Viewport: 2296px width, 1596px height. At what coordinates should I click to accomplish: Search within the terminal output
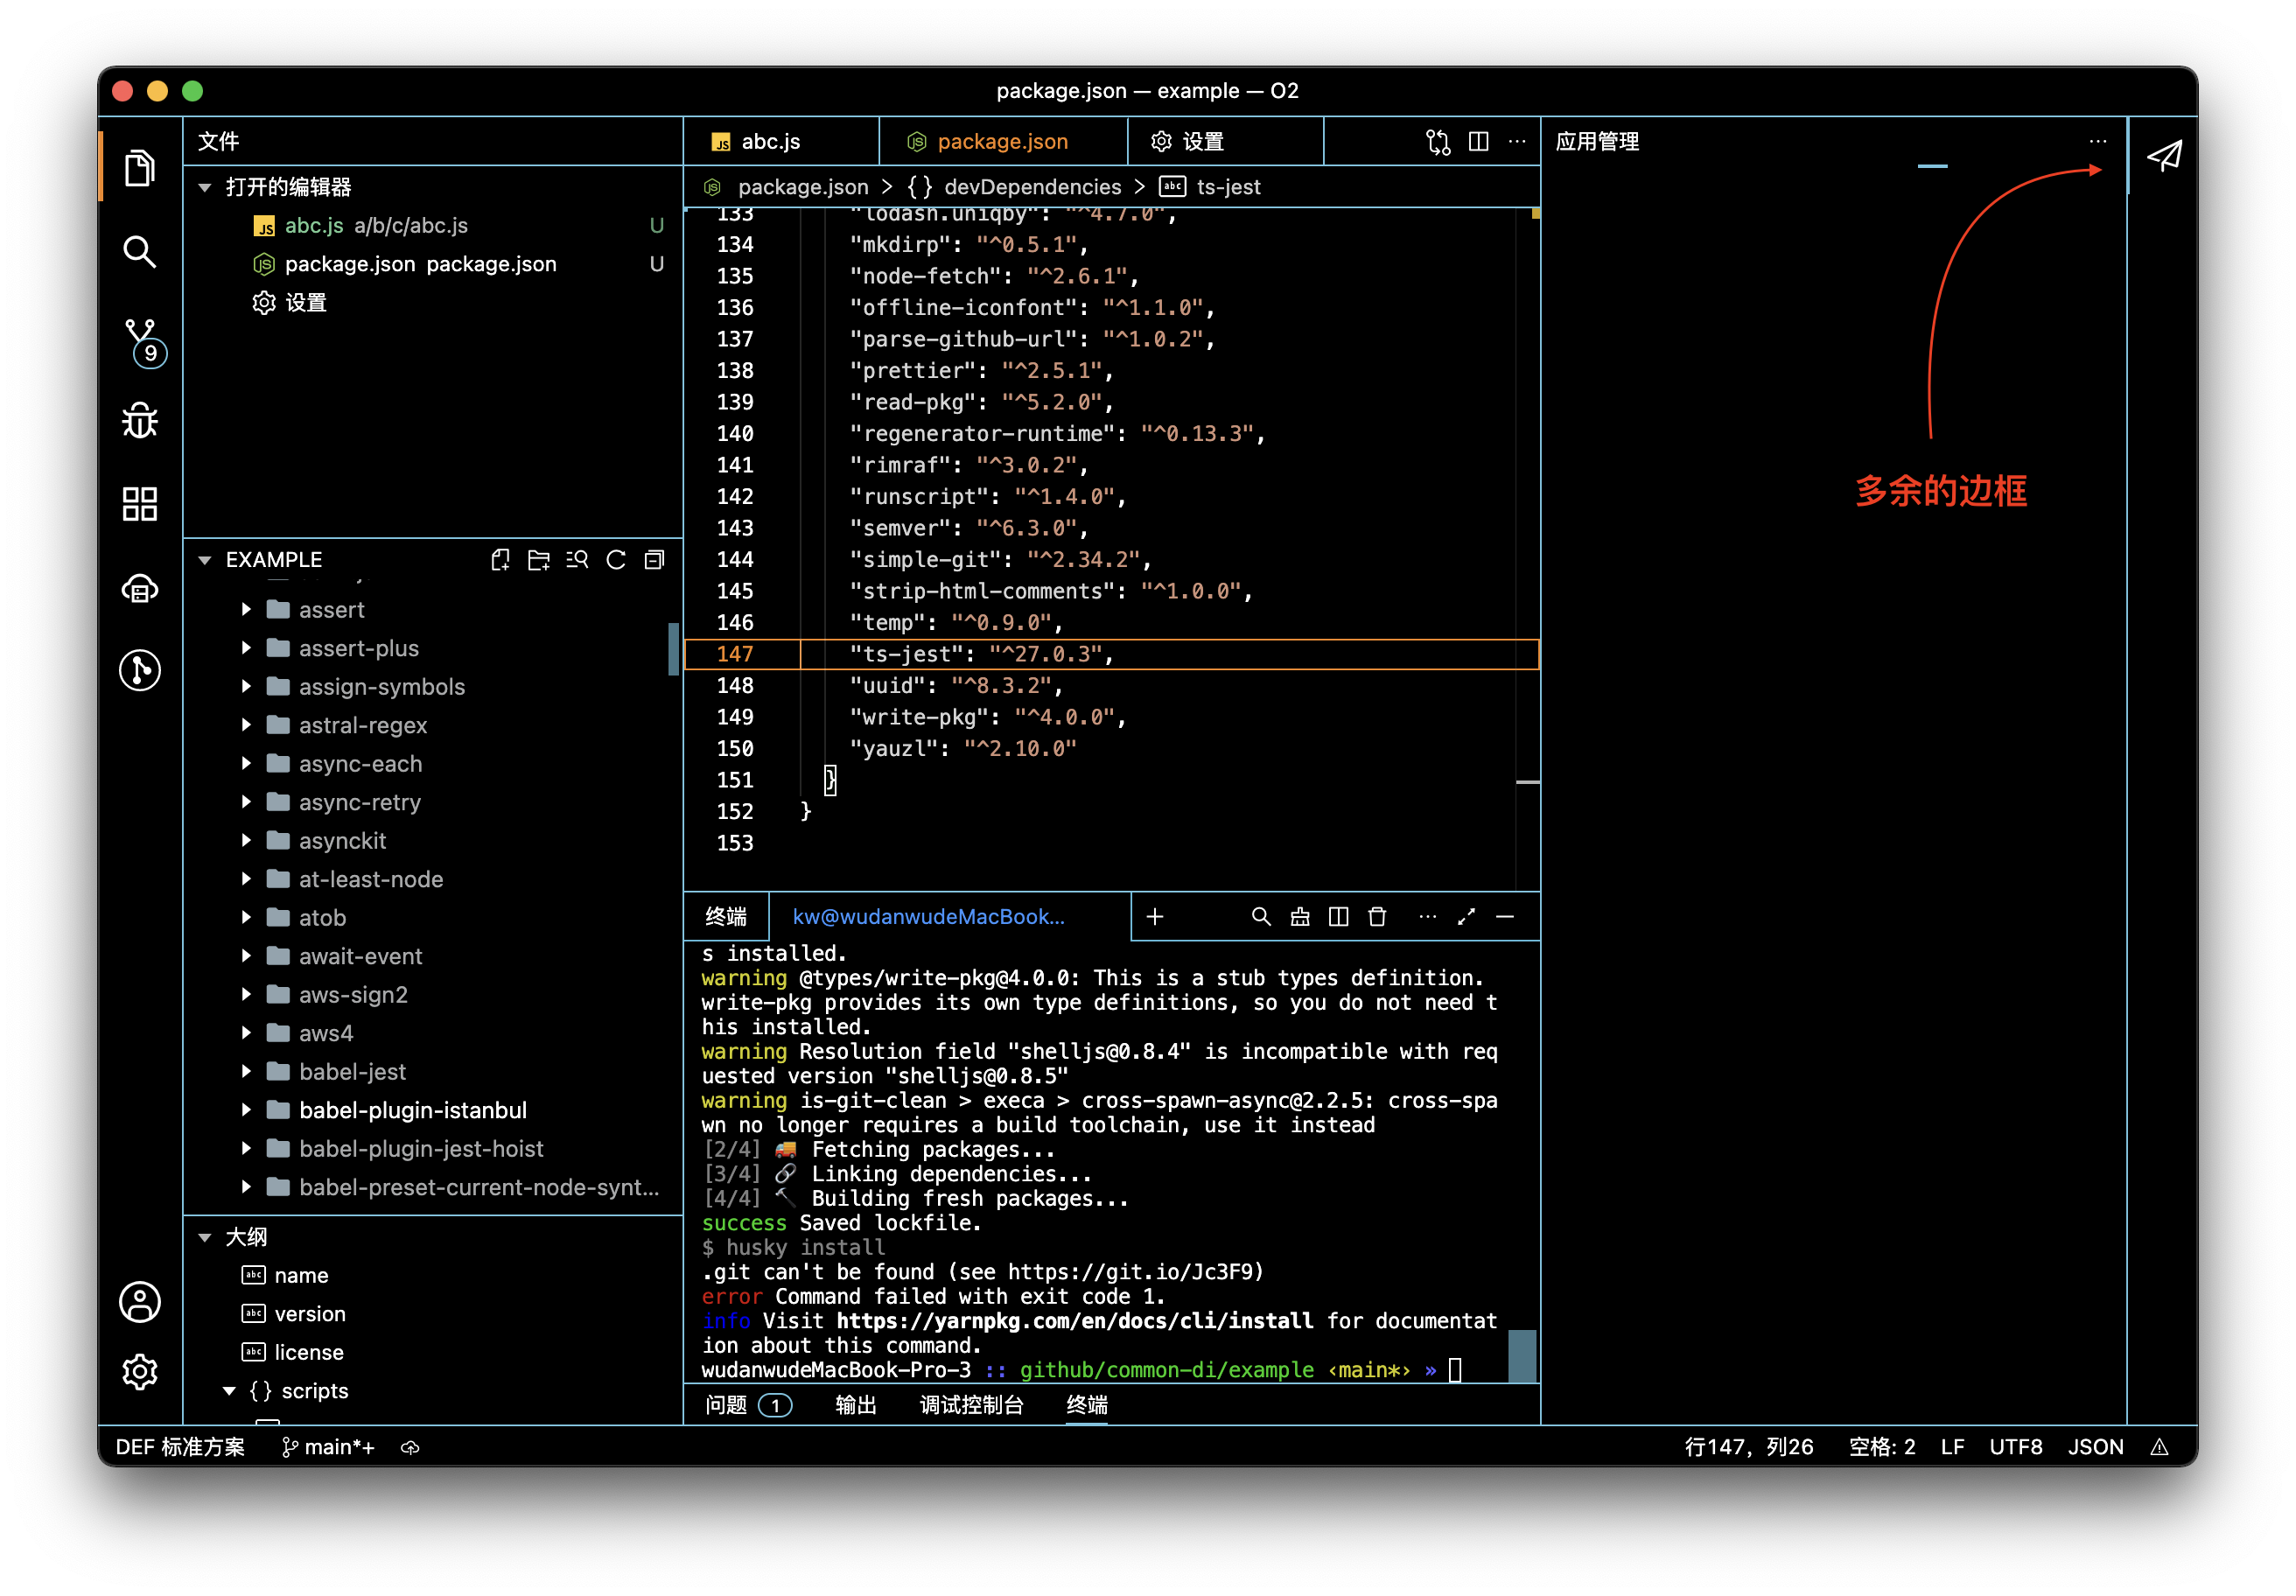point(1261,917)
